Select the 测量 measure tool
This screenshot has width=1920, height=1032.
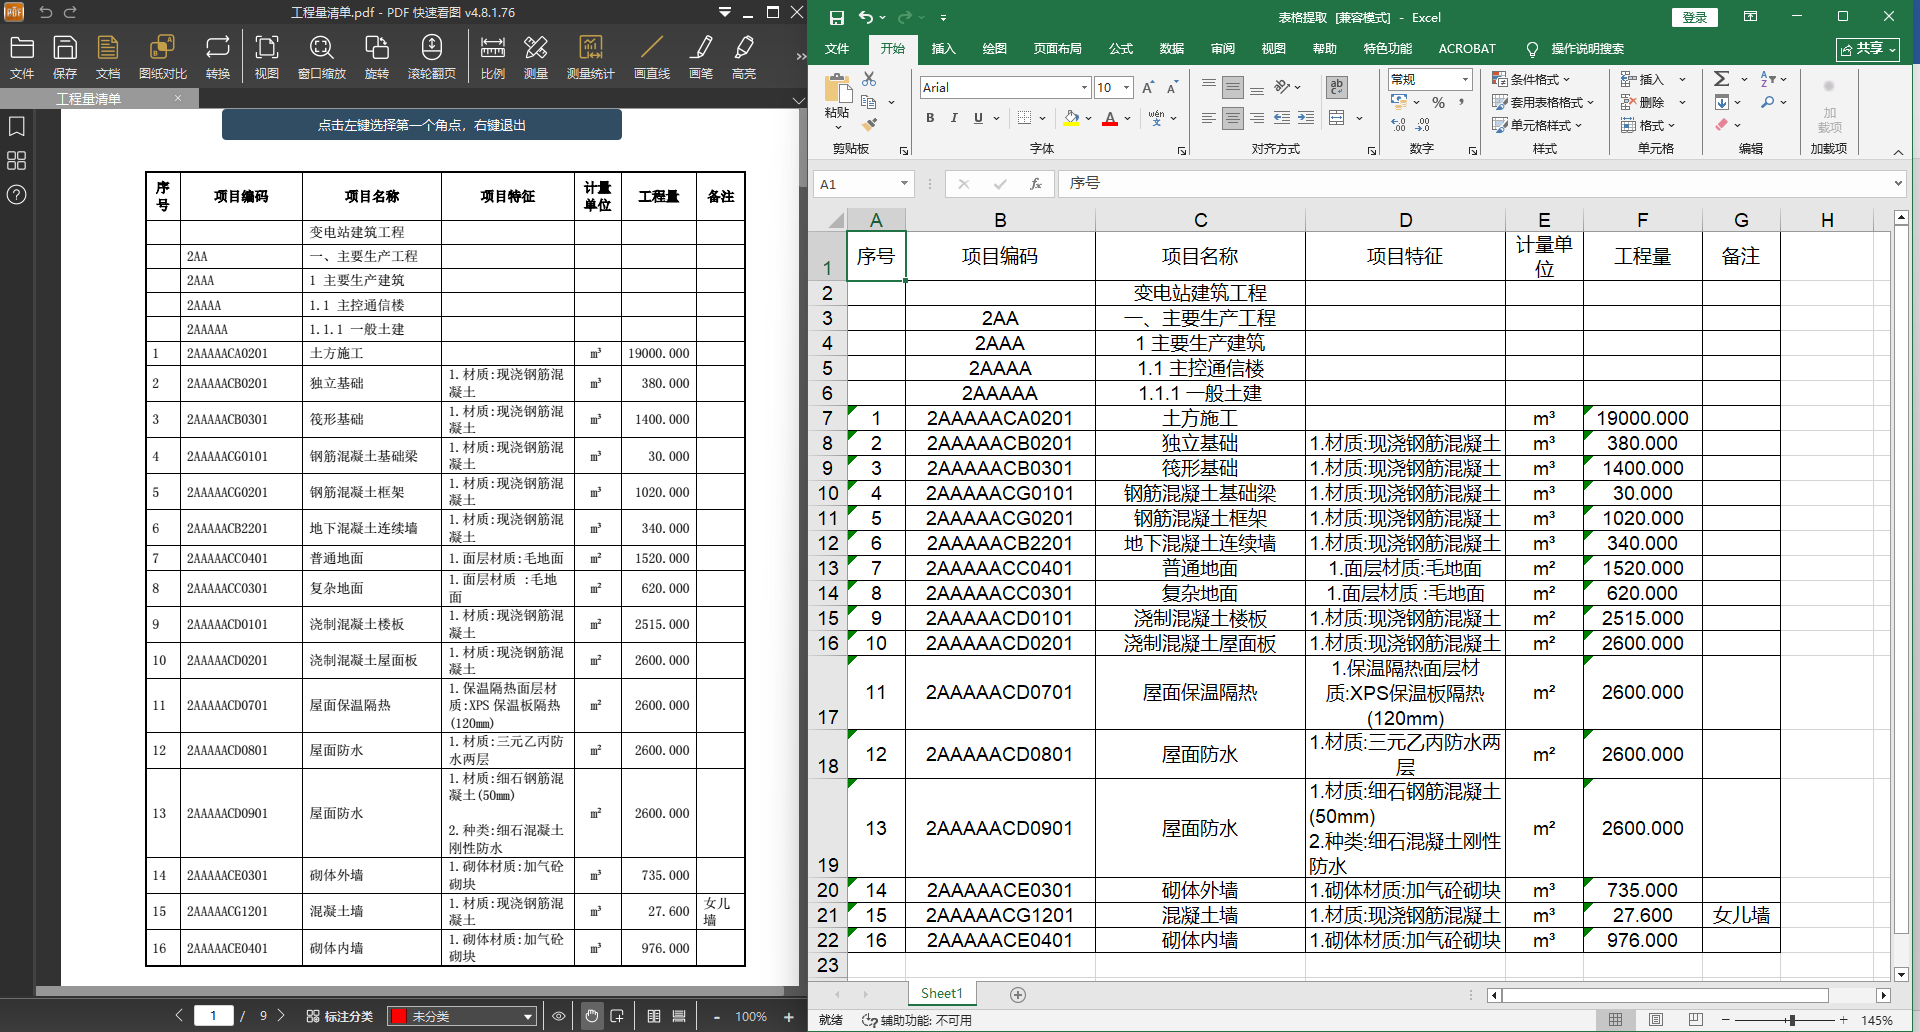click(536, 57)
